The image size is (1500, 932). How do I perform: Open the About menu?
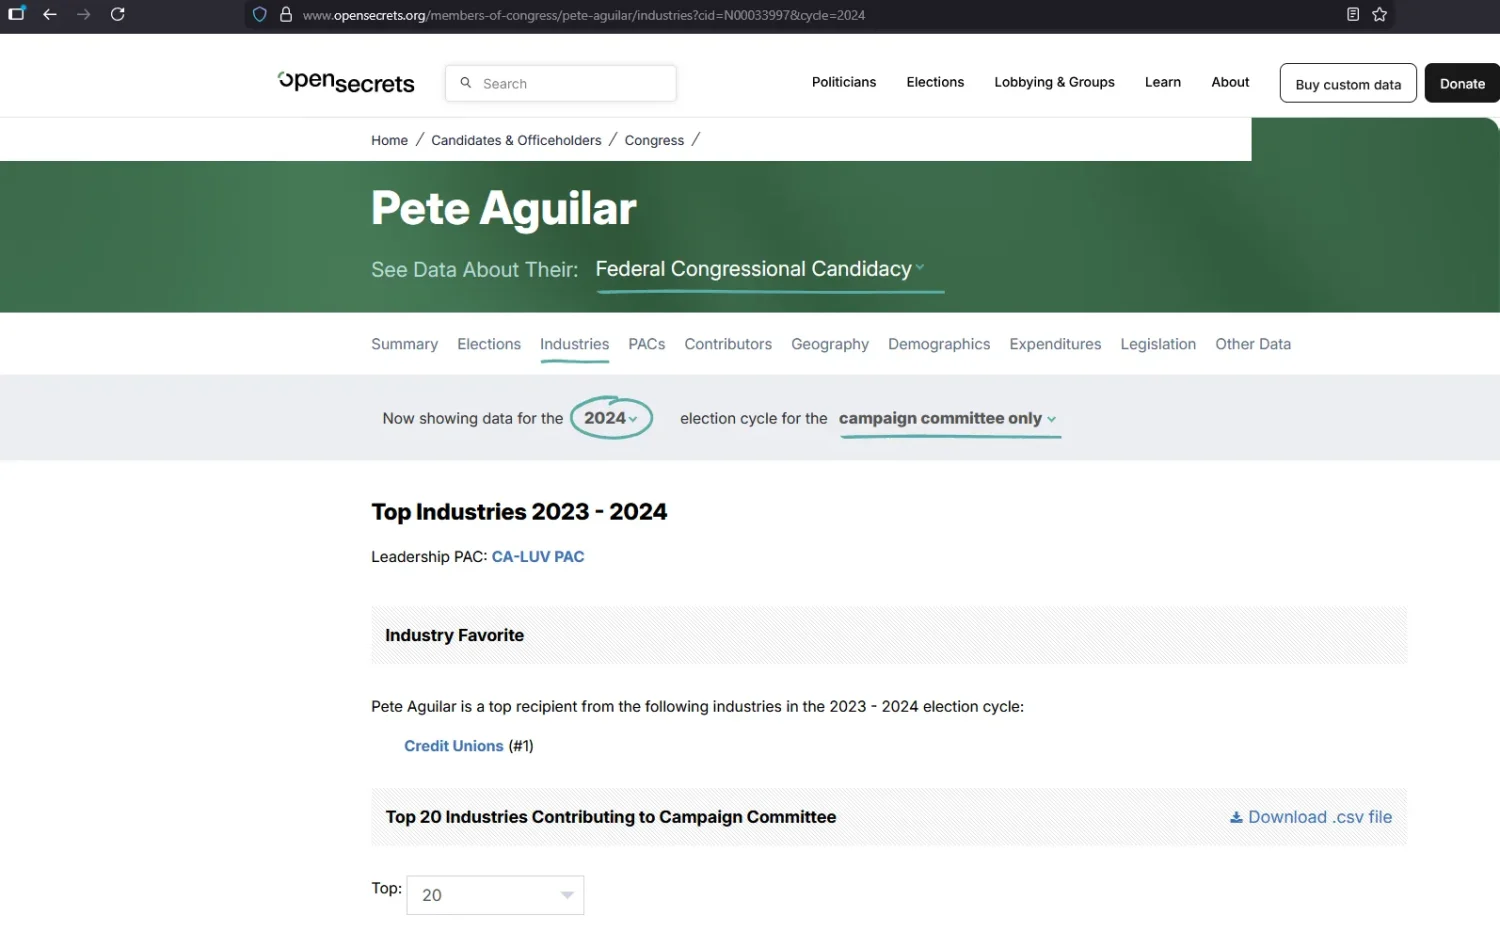1230,82
